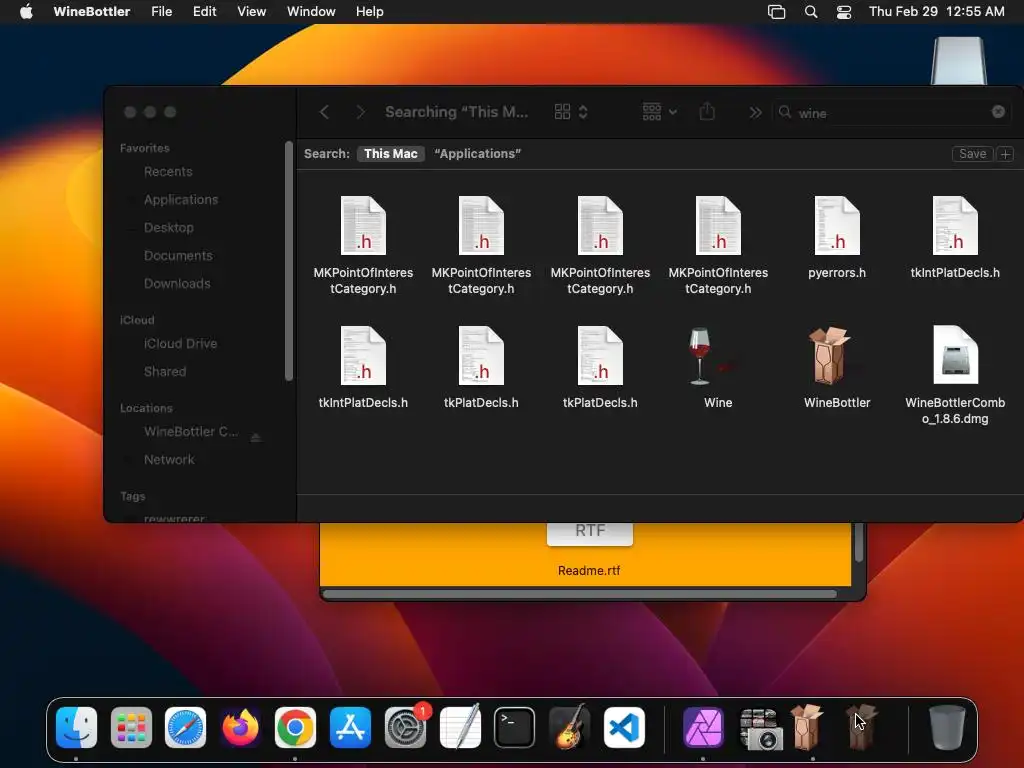The width and height of the screenshot is (1024, 768).
Task: Set search scope to "Applications"
Action: pyautogui.click(x=477, y=153)
